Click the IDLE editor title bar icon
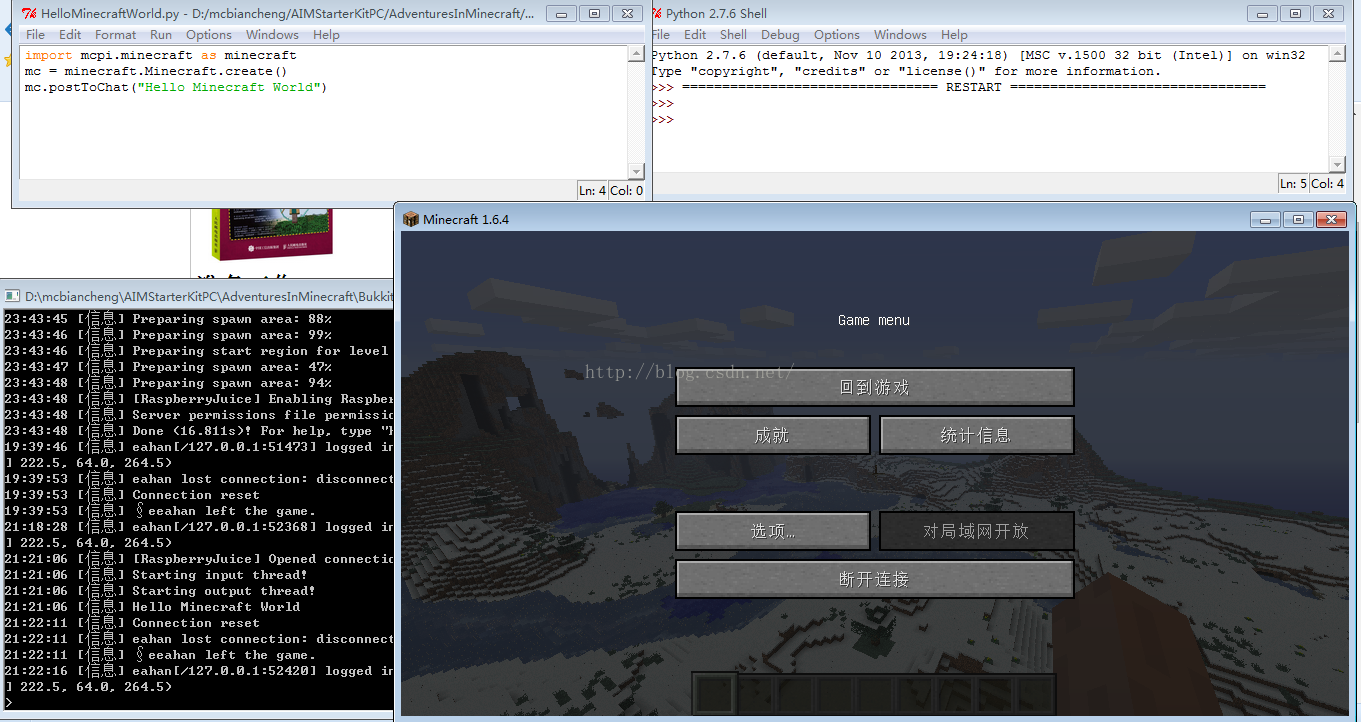Viewport: 1361px width, 722px height. [30, 13]
